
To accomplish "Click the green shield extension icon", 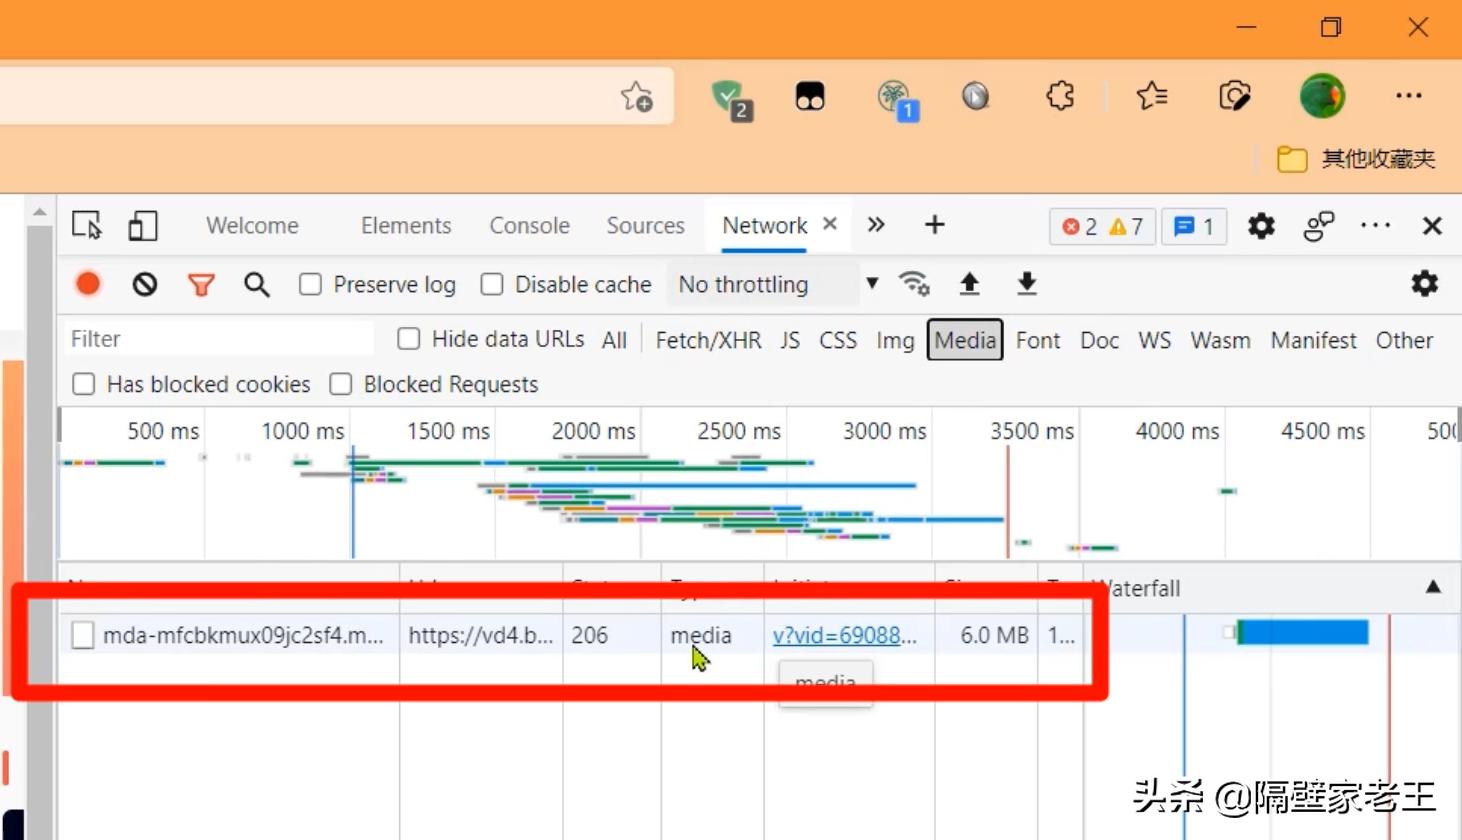I will coord(731,99).
